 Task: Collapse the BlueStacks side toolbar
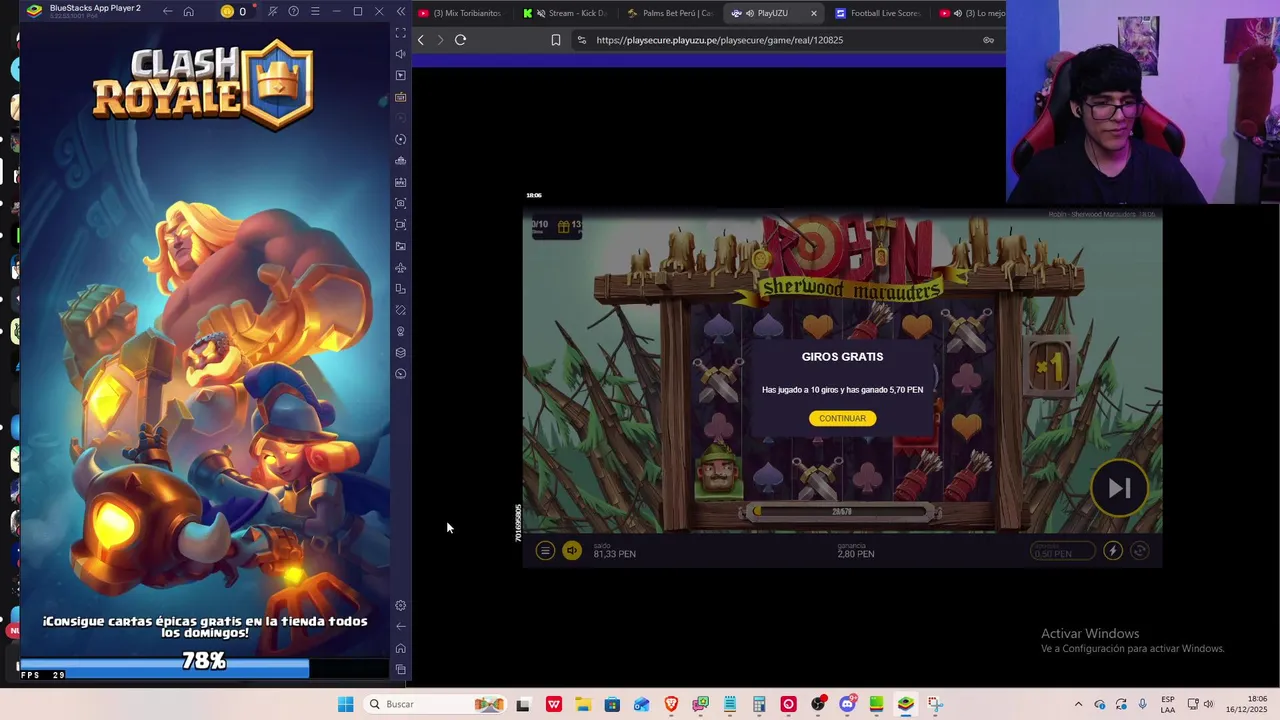(401, 11)
